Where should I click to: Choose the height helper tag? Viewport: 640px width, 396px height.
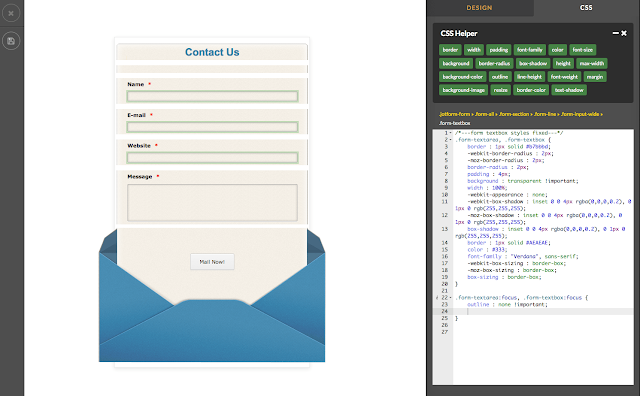(x=563, y=63)
